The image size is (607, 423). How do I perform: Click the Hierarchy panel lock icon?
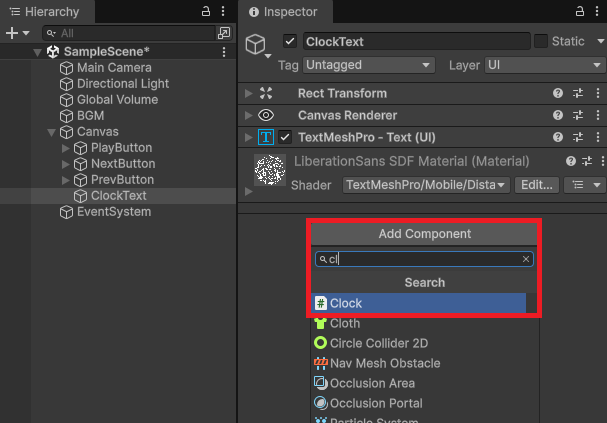pyautogui.click(x=206, y=11)
